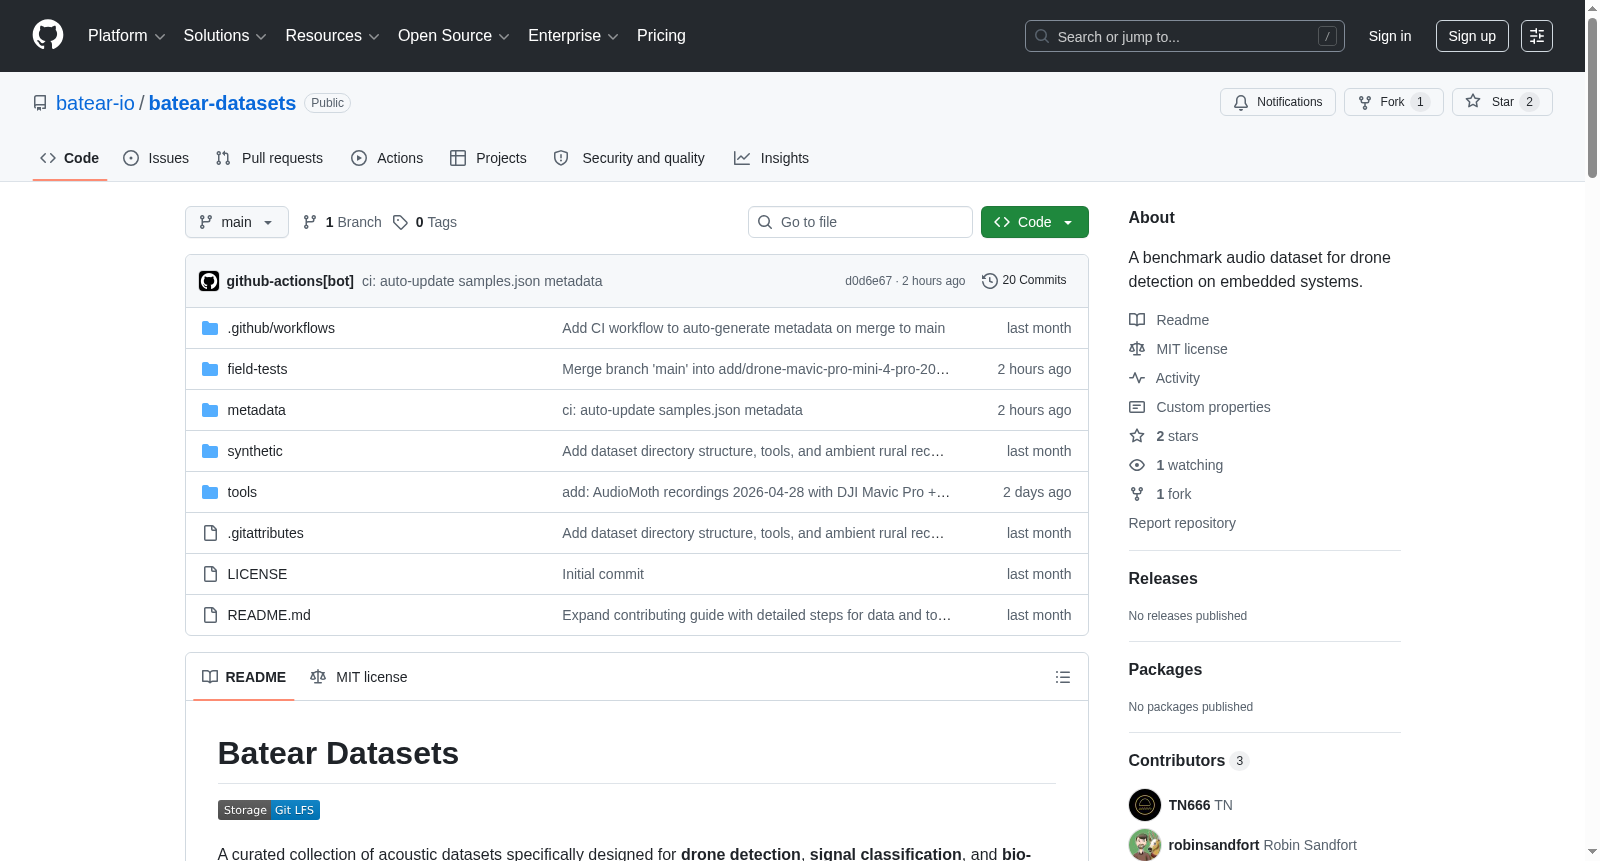Click the fork icon in About sidebar
Image resolution: width=1600 pixels, height=861 pixels.
pos(1137,494)
